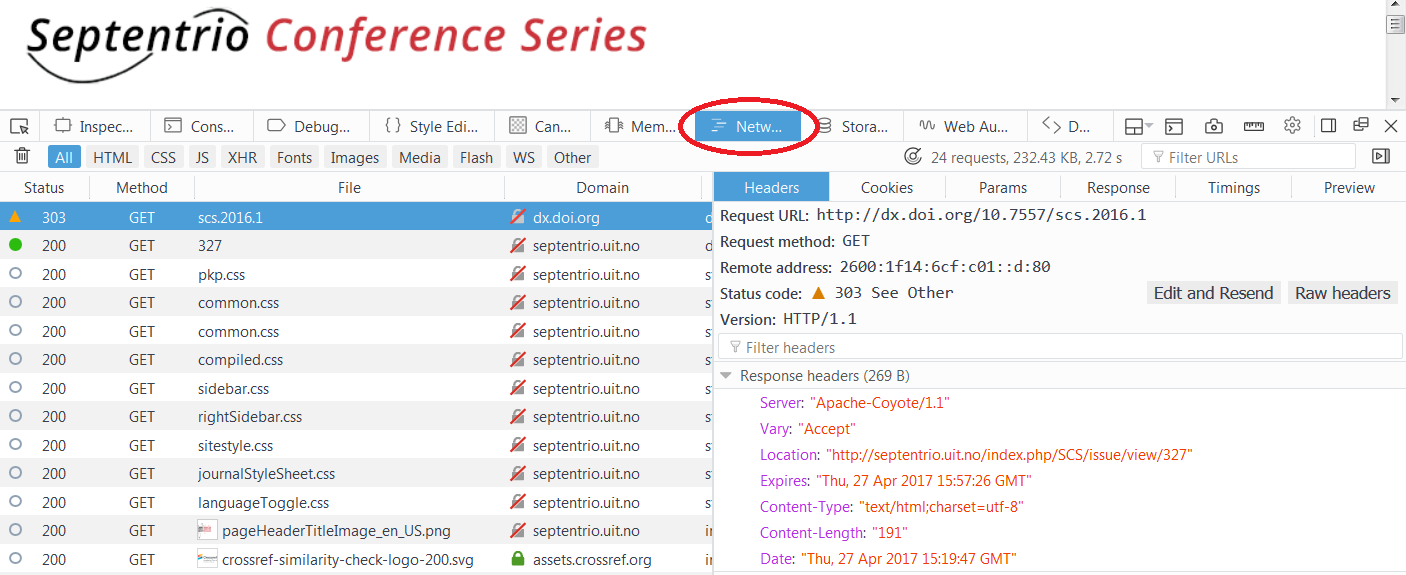Select the All request filter

(64, 157)
